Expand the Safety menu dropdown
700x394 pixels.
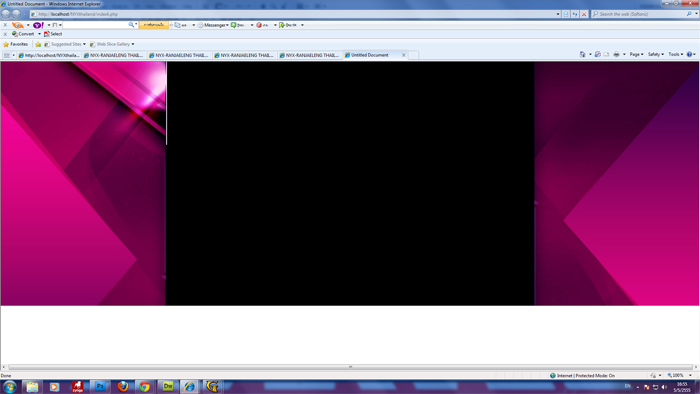[656, 54]
